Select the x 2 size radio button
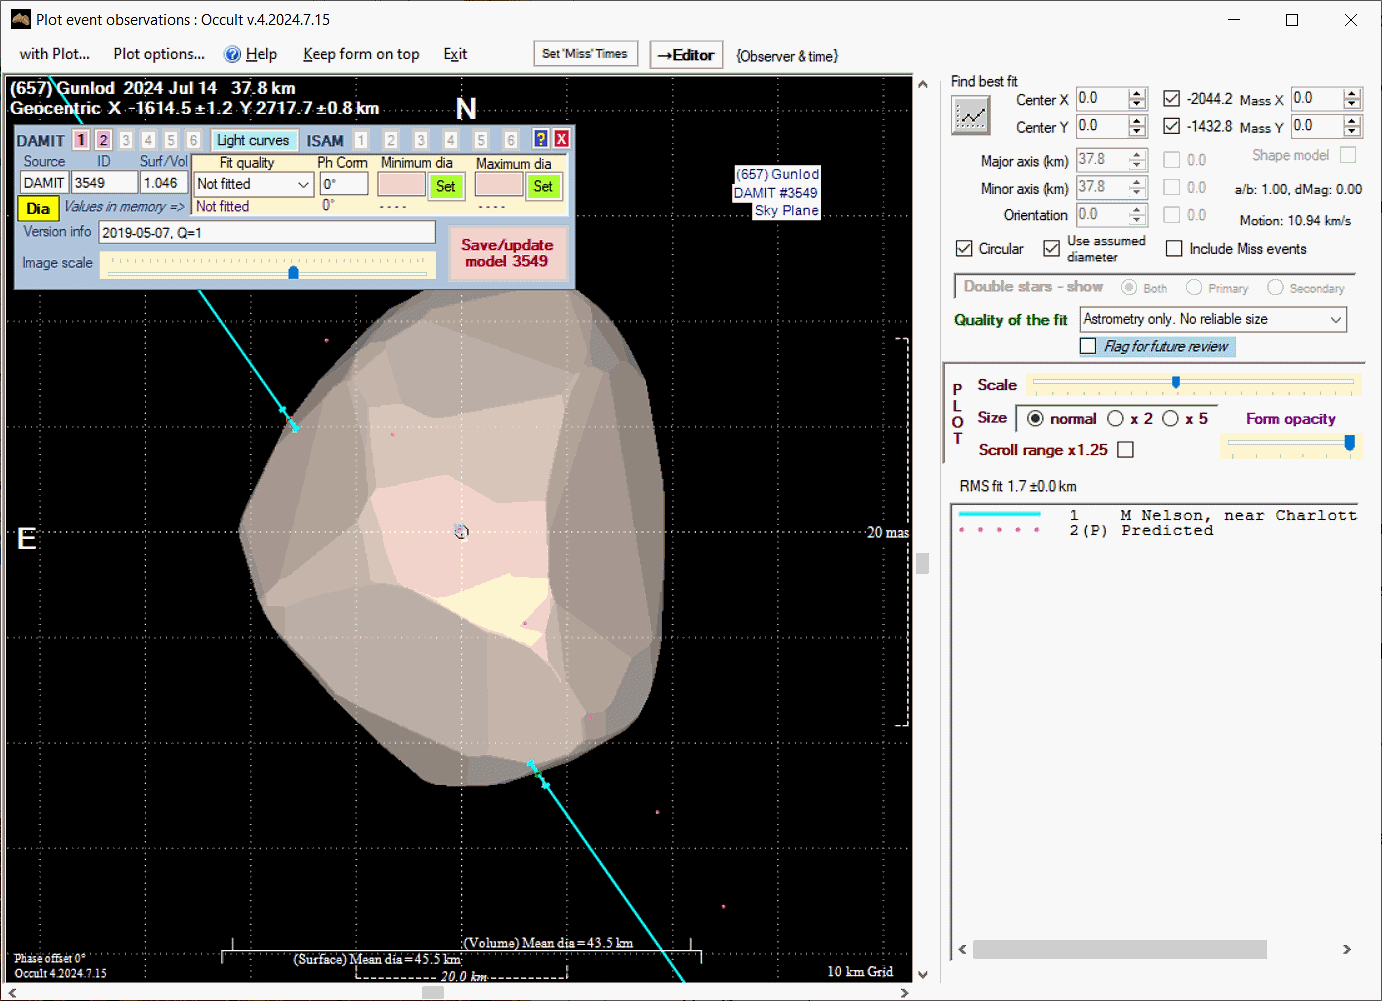The image size is (1382, 1001). [1116, 418]
